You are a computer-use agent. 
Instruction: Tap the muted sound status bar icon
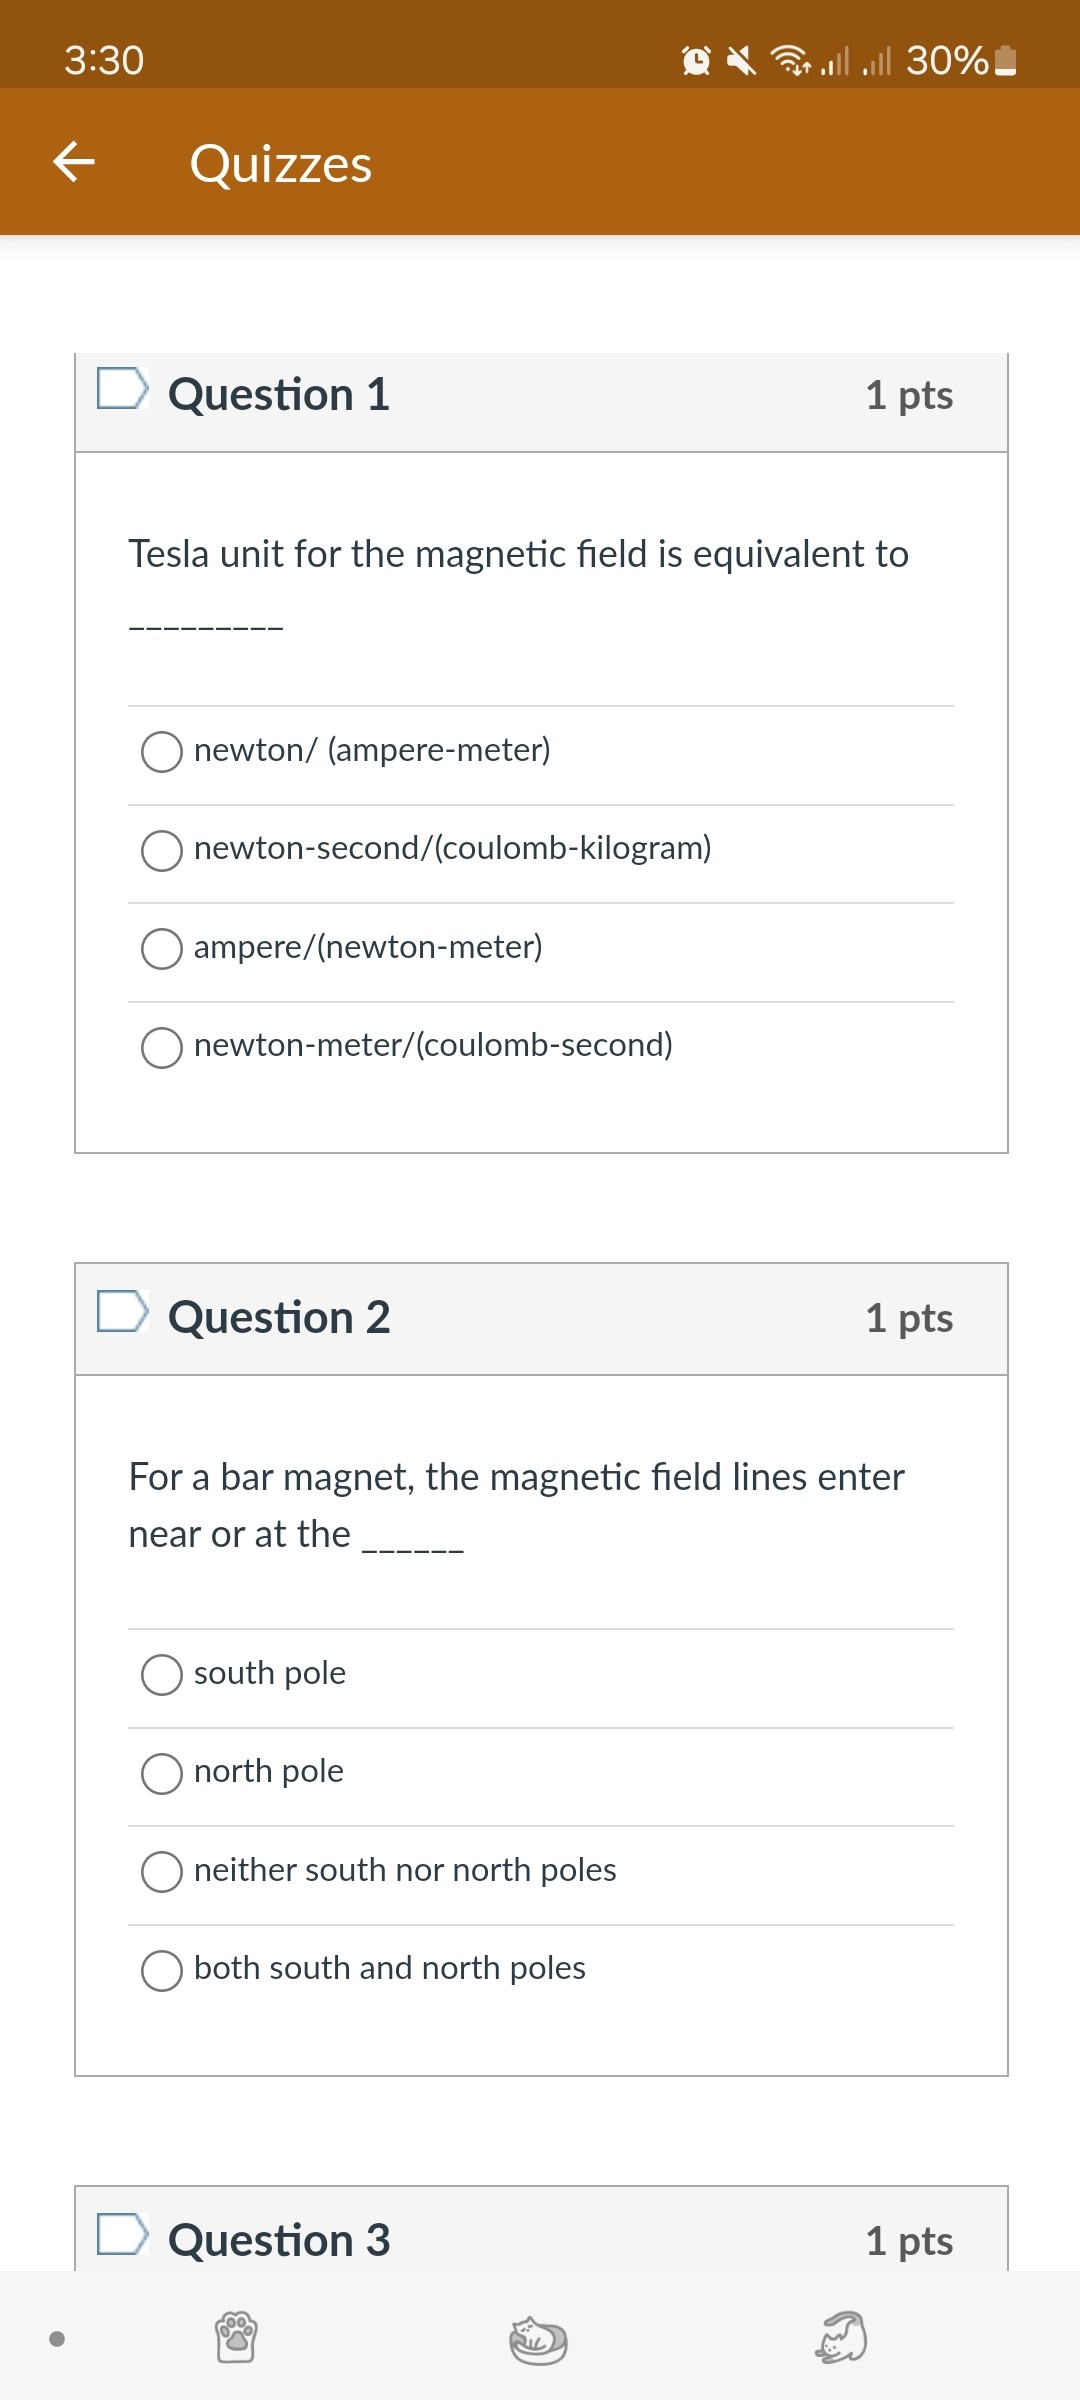pos(740,62)
